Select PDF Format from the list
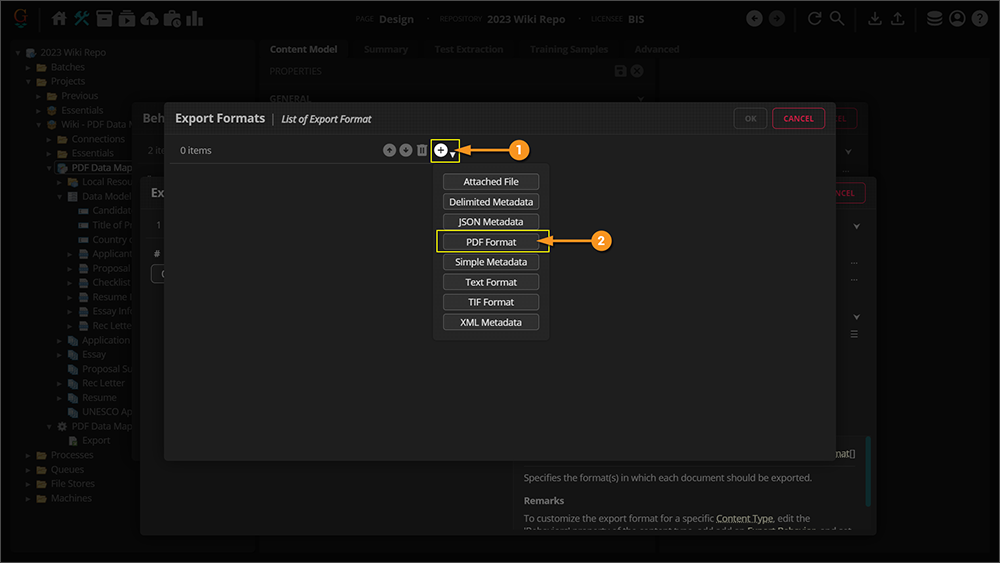Viewport: 1000px width, 563px height. pos(491,242)
